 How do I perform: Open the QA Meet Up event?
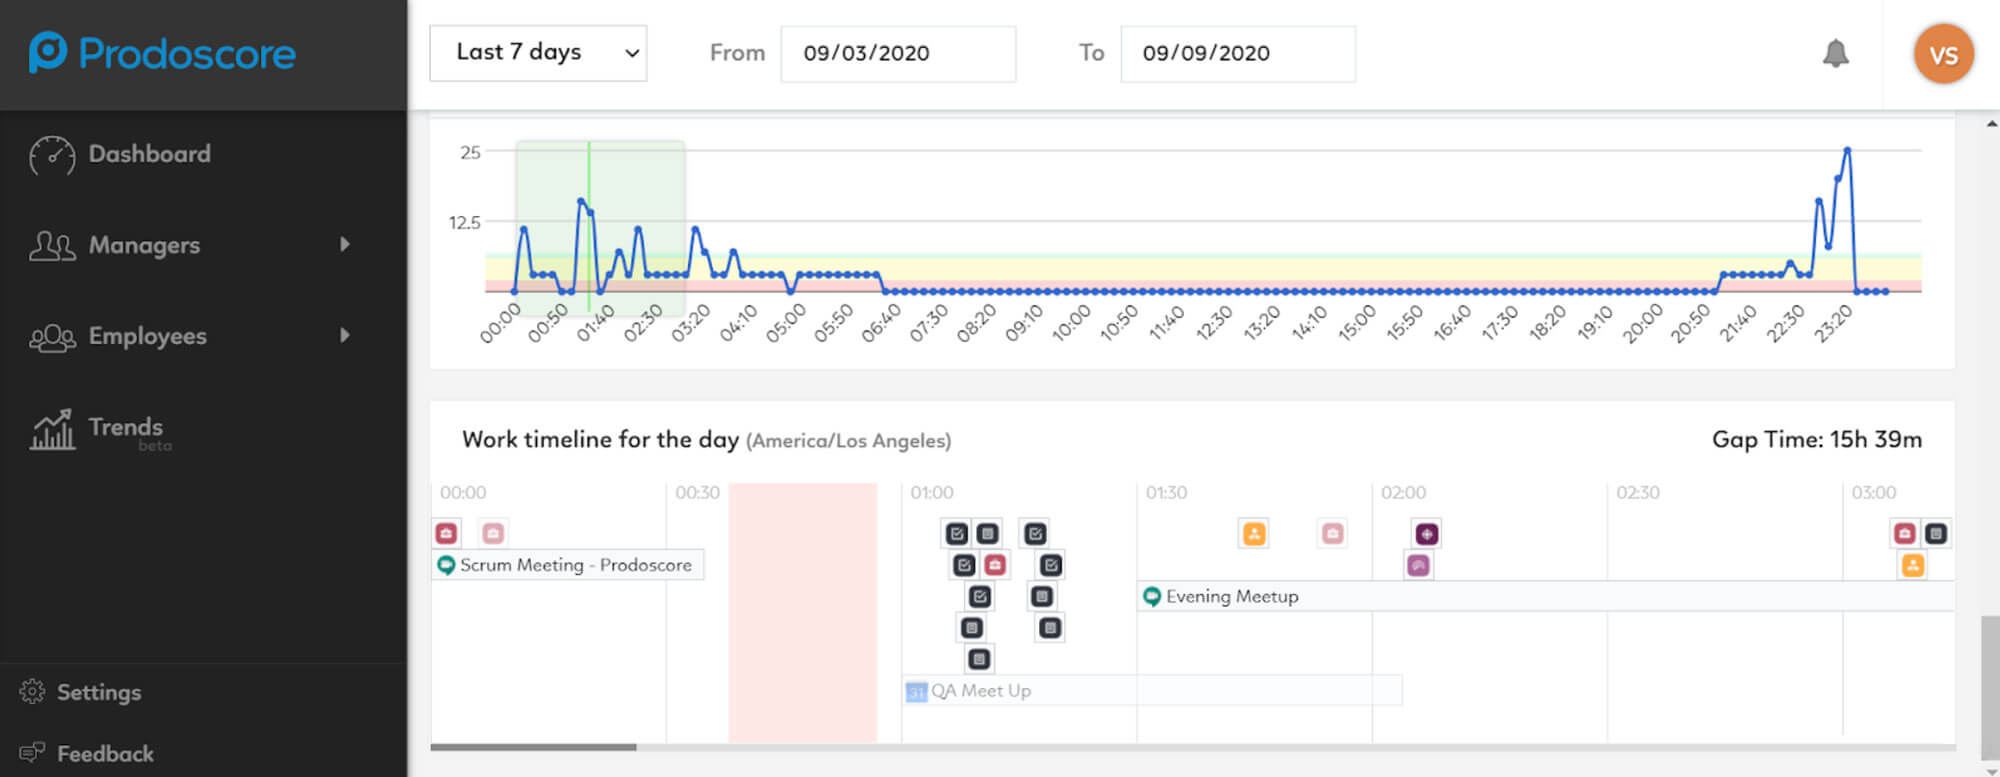tap(1152, 691)
